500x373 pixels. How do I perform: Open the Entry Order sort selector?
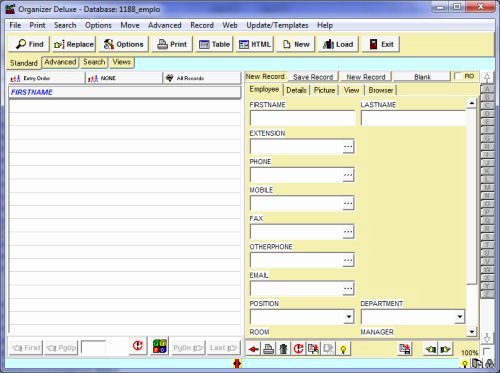[x=46, y=78]
